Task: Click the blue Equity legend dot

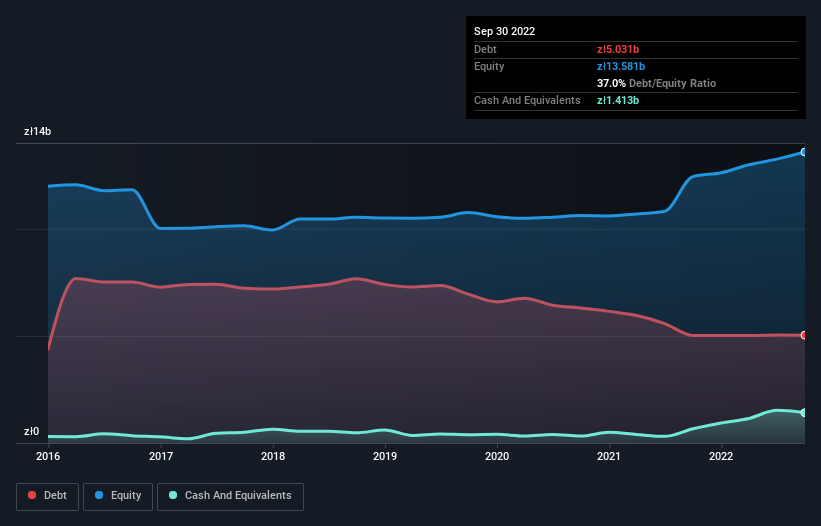Action: (x=99, y=495)
